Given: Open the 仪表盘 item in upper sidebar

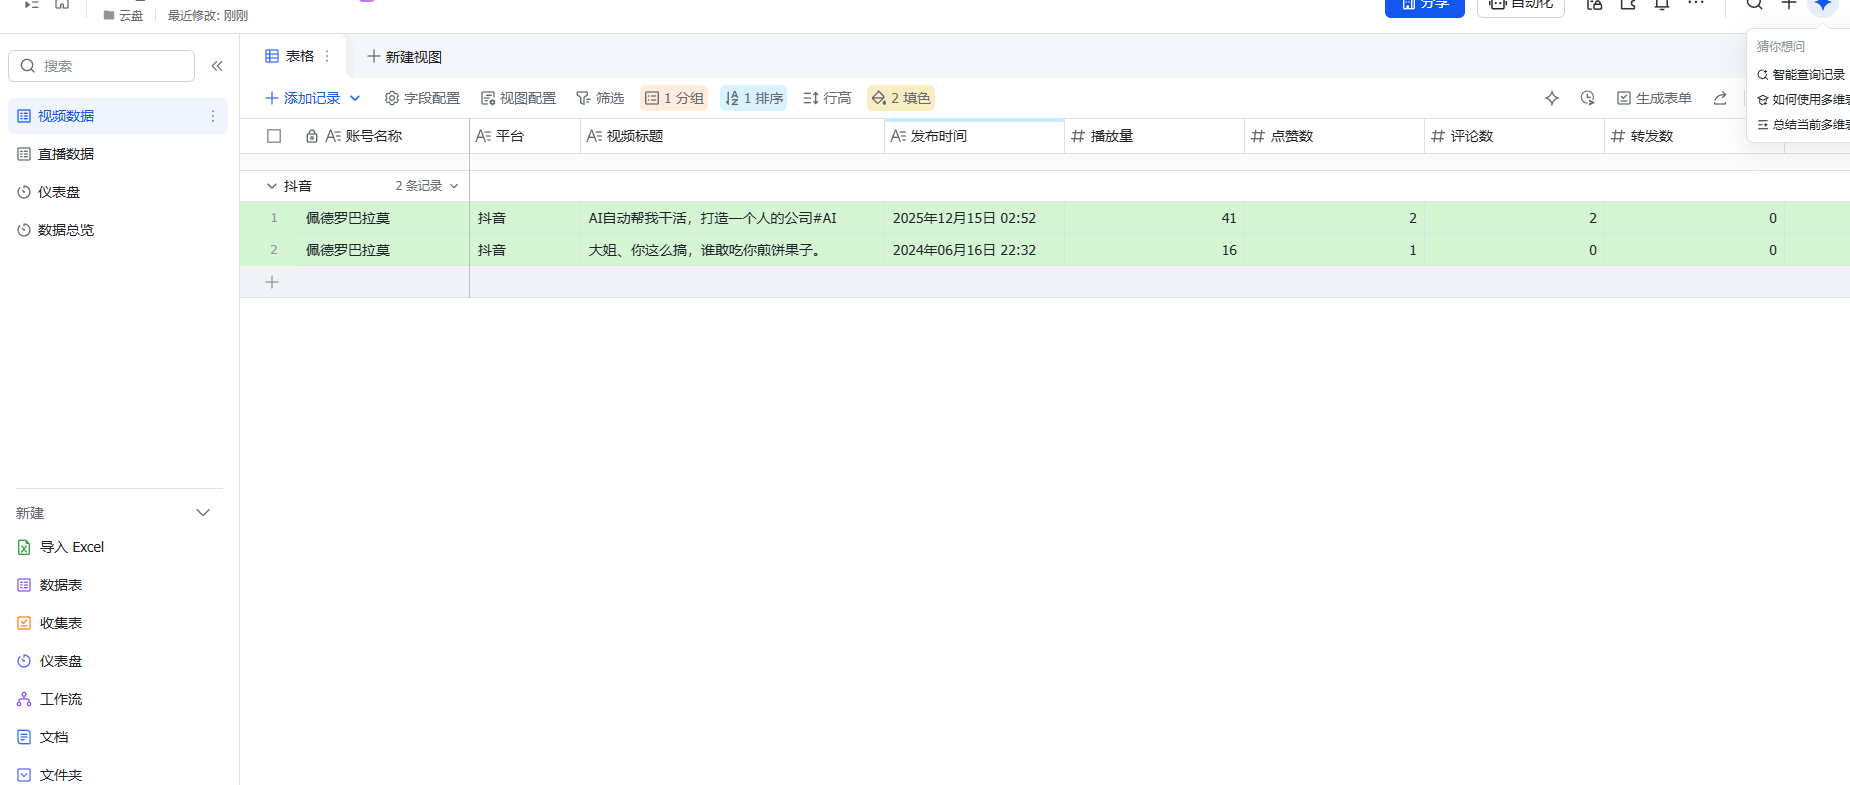Looking at the screenshot, I should click(118, 192).
